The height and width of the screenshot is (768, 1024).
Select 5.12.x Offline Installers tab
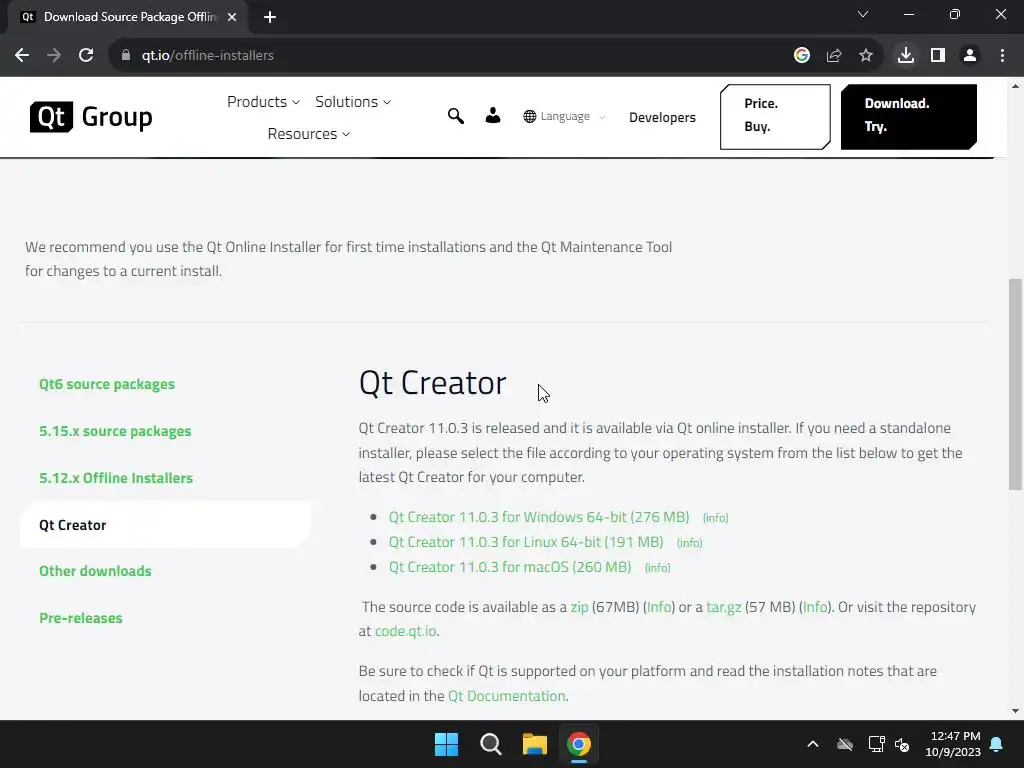(116, 478)
